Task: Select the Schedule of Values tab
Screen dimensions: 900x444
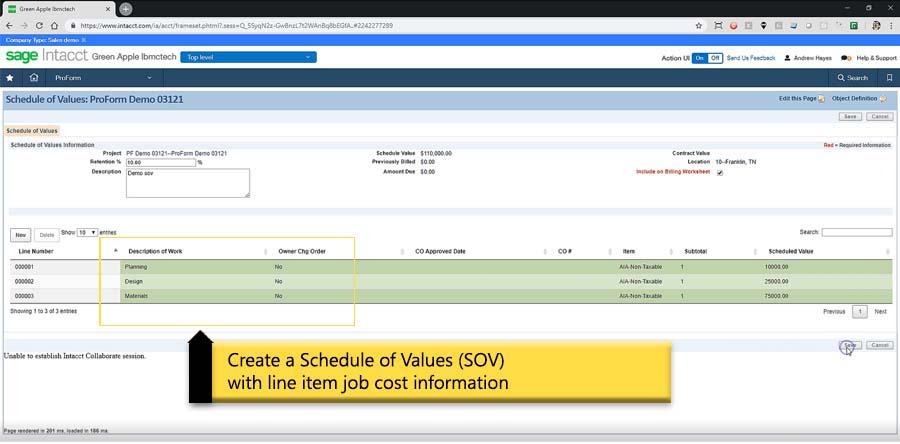Action: point(32,131)
